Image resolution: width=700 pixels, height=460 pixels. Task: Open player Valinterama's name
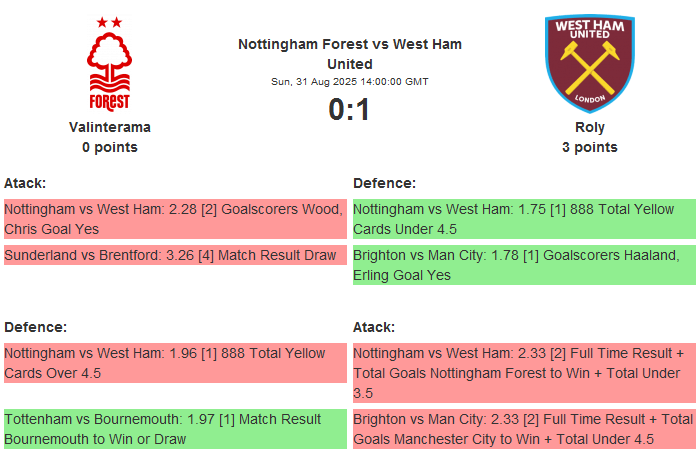pos(110,127)
